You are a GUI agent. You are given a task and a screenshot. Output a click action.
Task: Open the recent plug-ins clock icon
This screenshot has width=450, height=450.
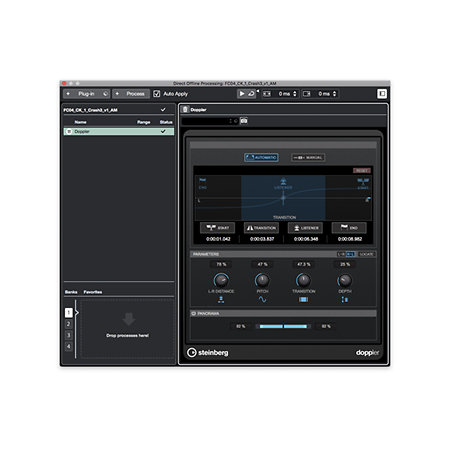(105, 94)
